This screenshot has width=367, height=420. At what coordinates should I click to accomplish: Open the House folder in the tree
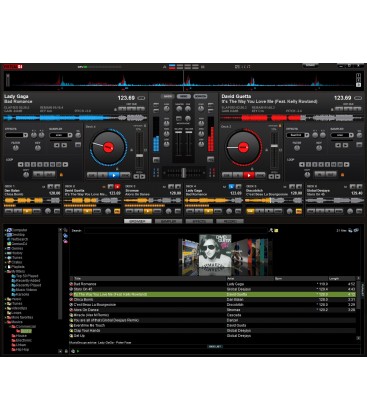[19, 336]
